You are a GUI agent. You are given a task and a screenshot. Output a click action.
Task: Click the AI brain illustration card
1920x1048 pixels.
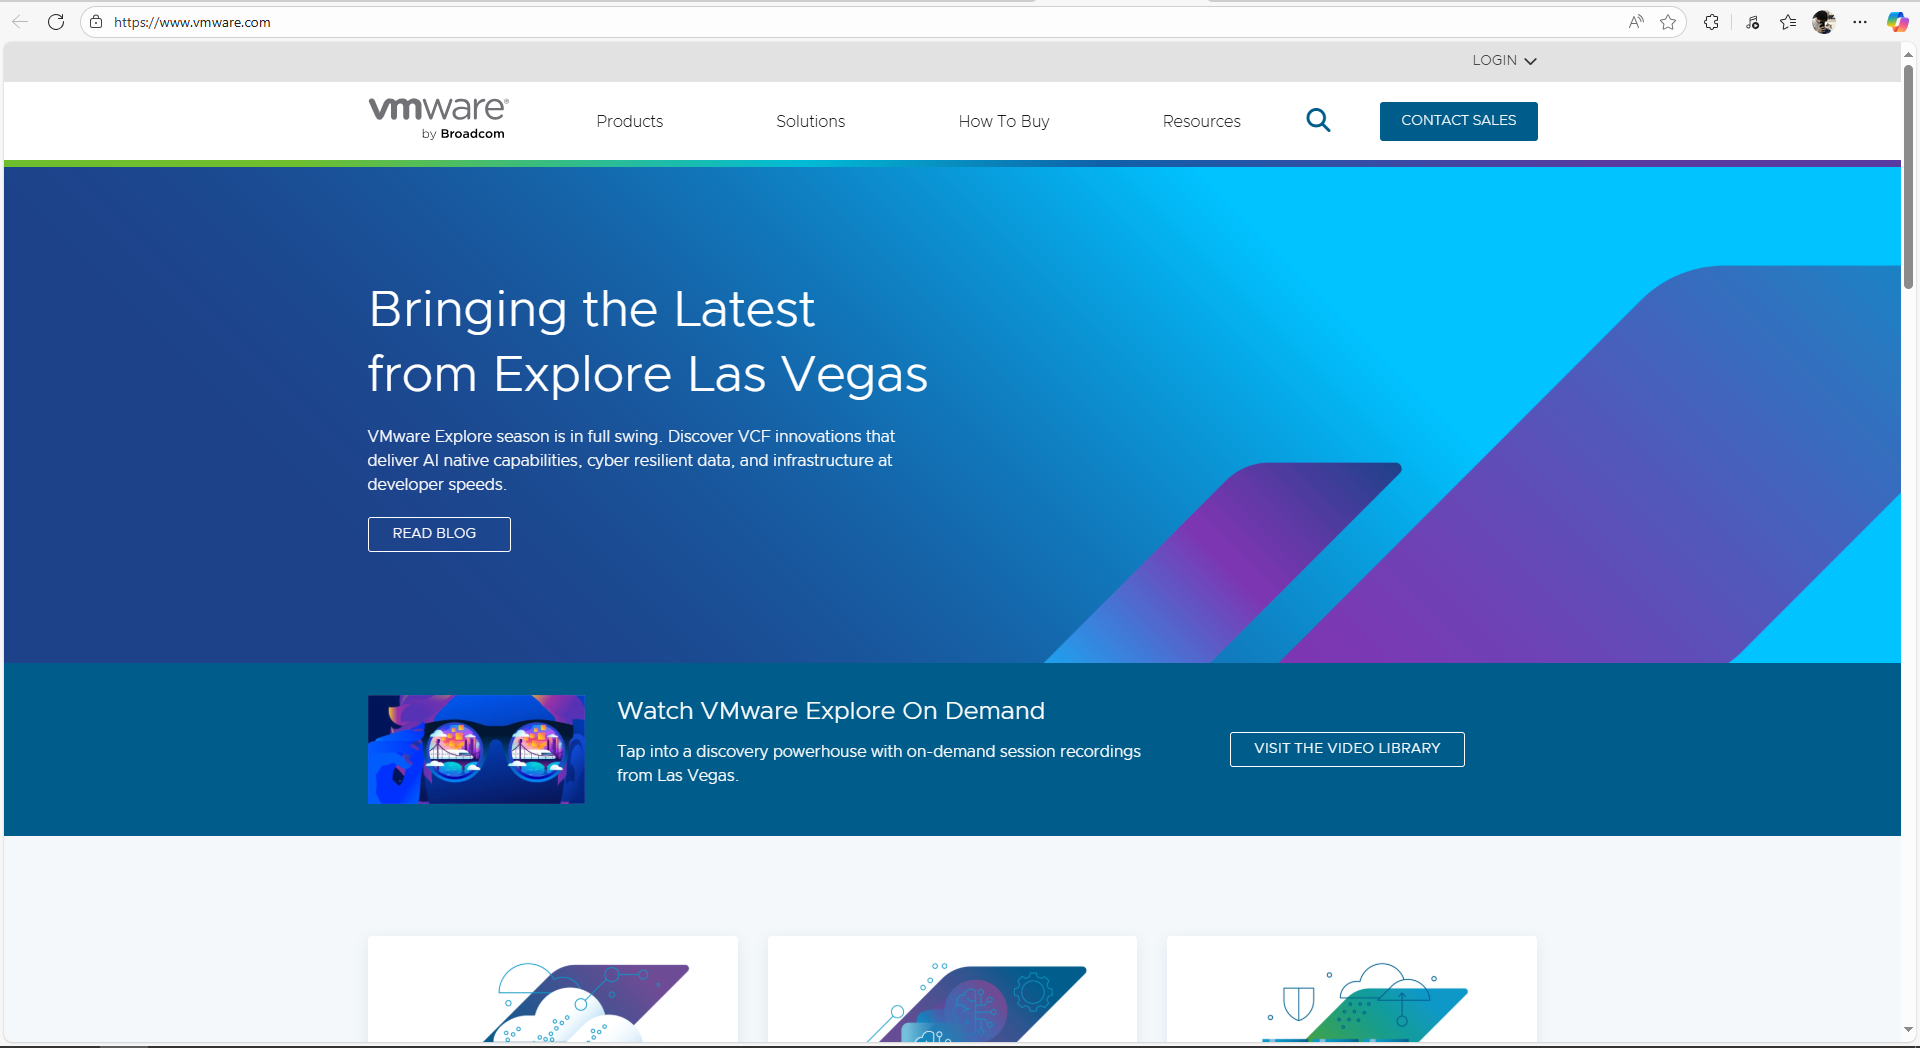coord(952,989)
